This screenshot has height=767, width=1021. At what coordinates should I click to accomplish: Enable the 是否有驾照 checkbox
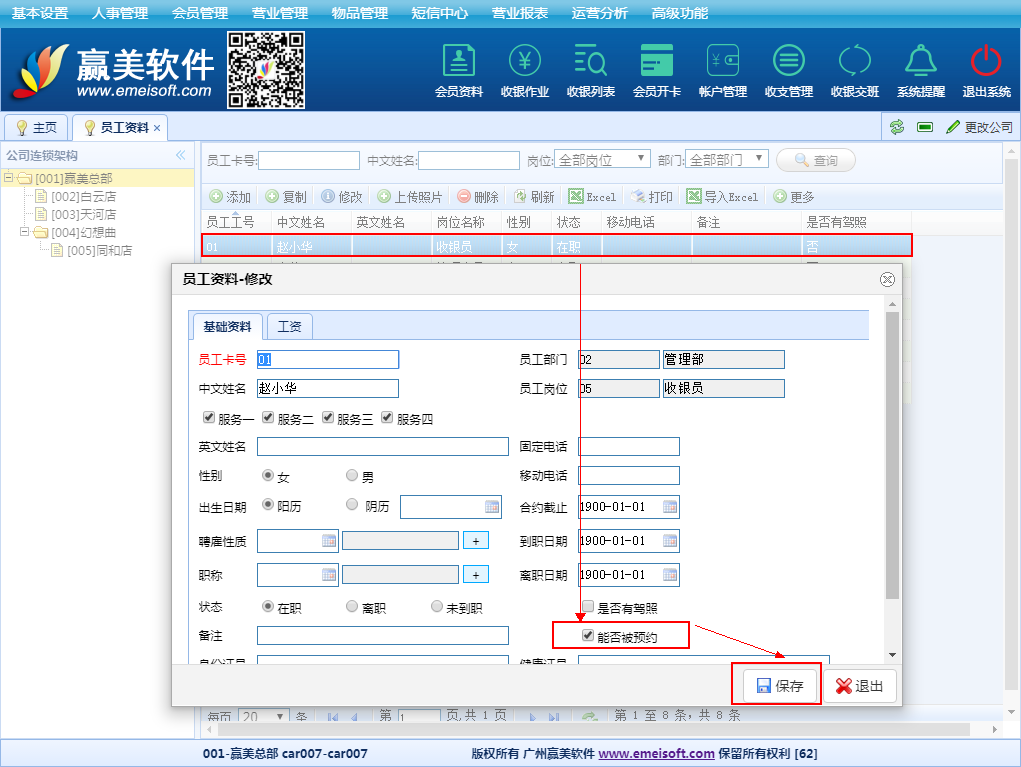tap(588, 607)
